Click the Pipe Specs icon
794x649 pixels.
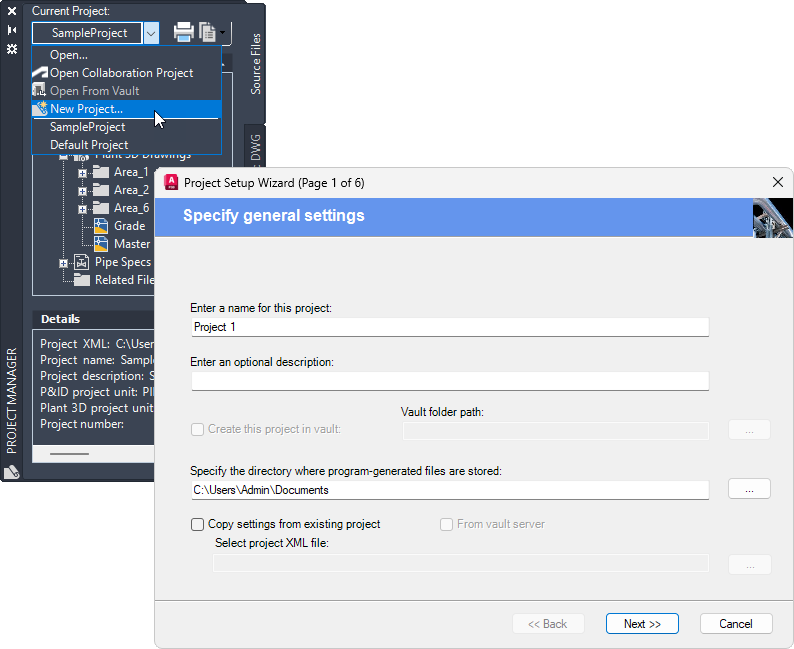pyautogui.click(x=82, y=262)
